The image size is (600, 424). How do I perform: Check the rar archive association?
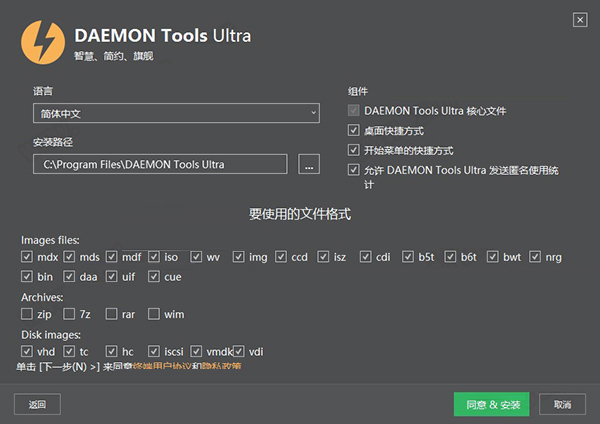(112, 314)
